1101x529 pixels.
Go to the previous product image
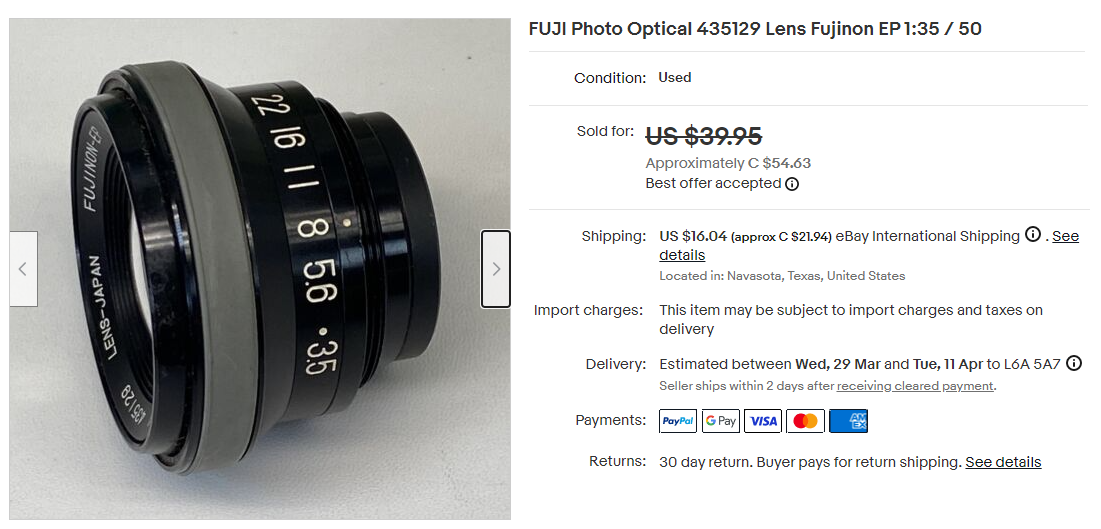click(x=23, y=269)
